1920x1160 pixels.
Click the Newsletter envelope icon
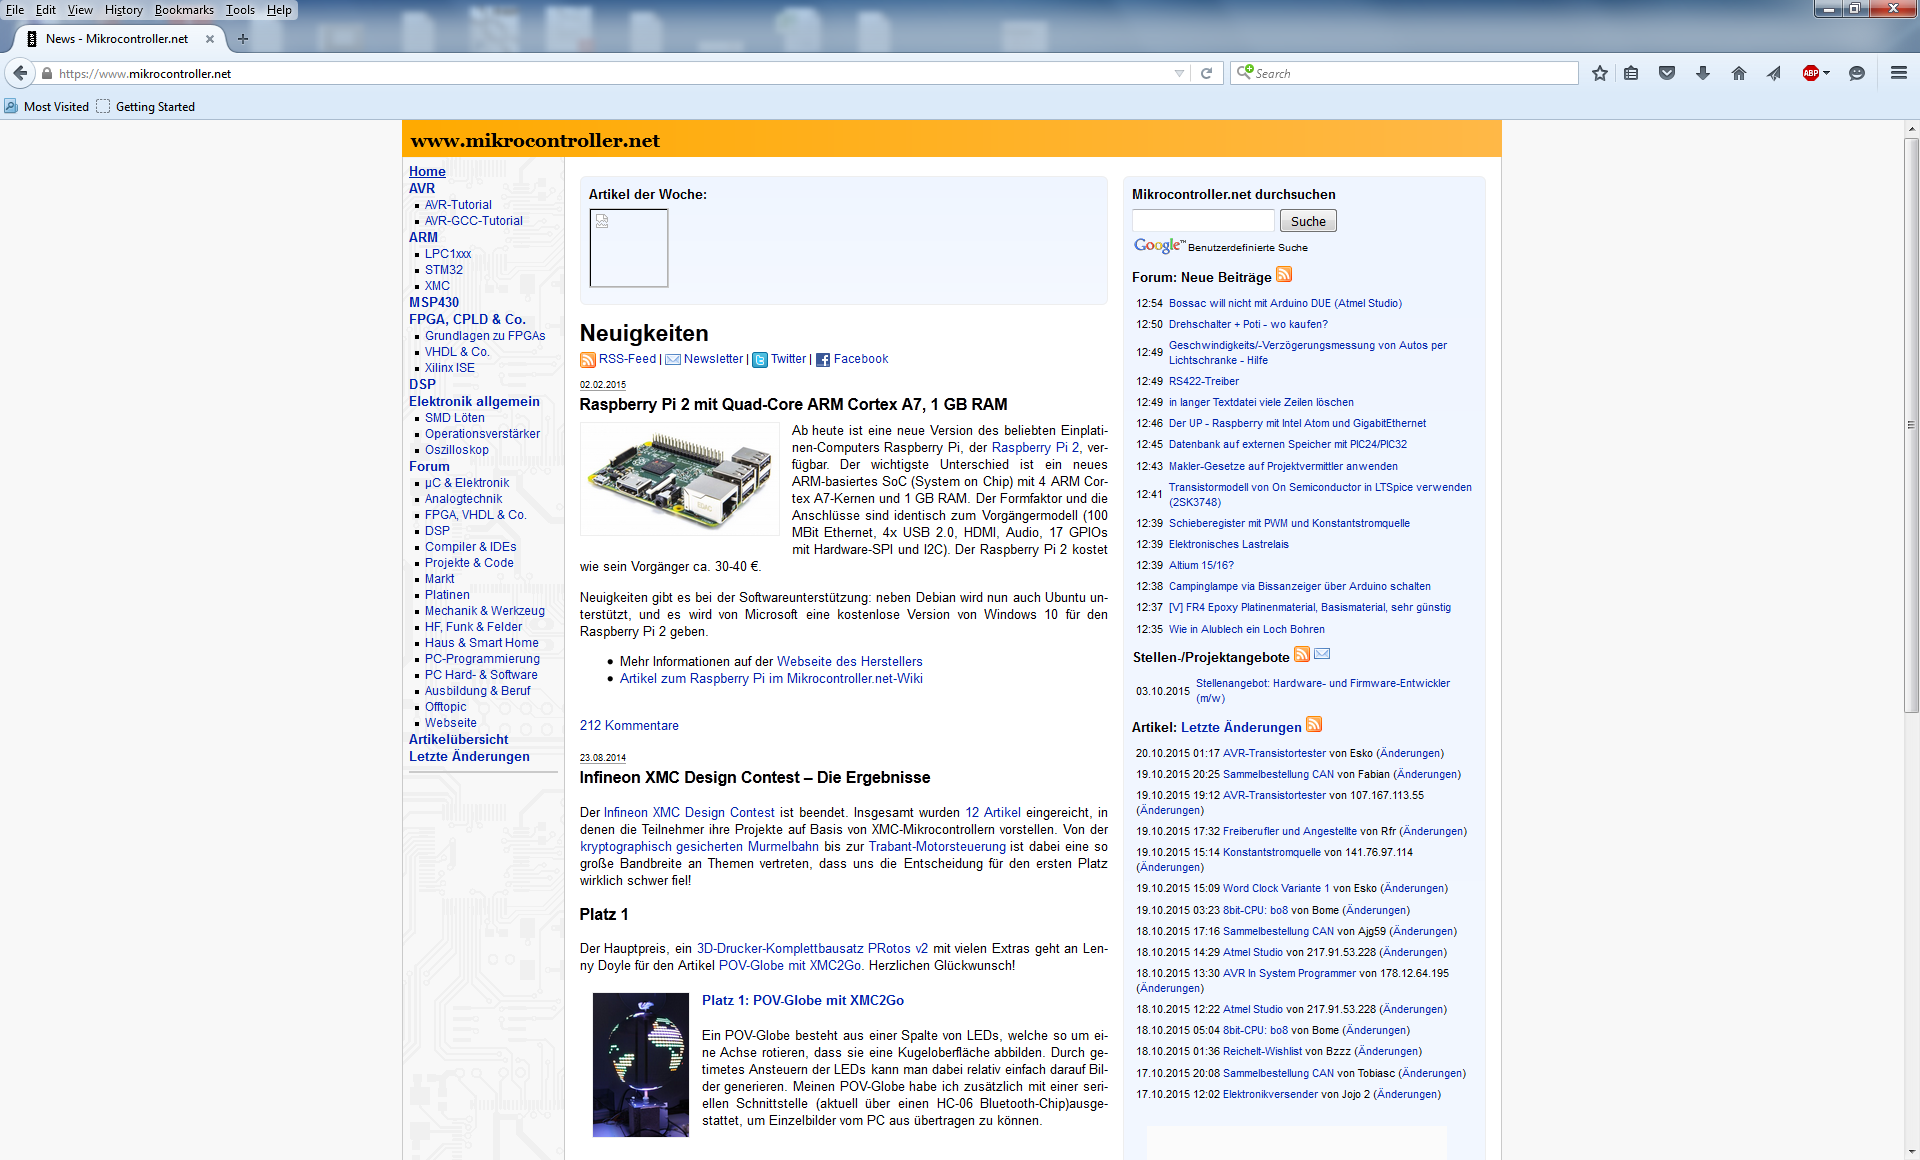(x=673, y=360)
